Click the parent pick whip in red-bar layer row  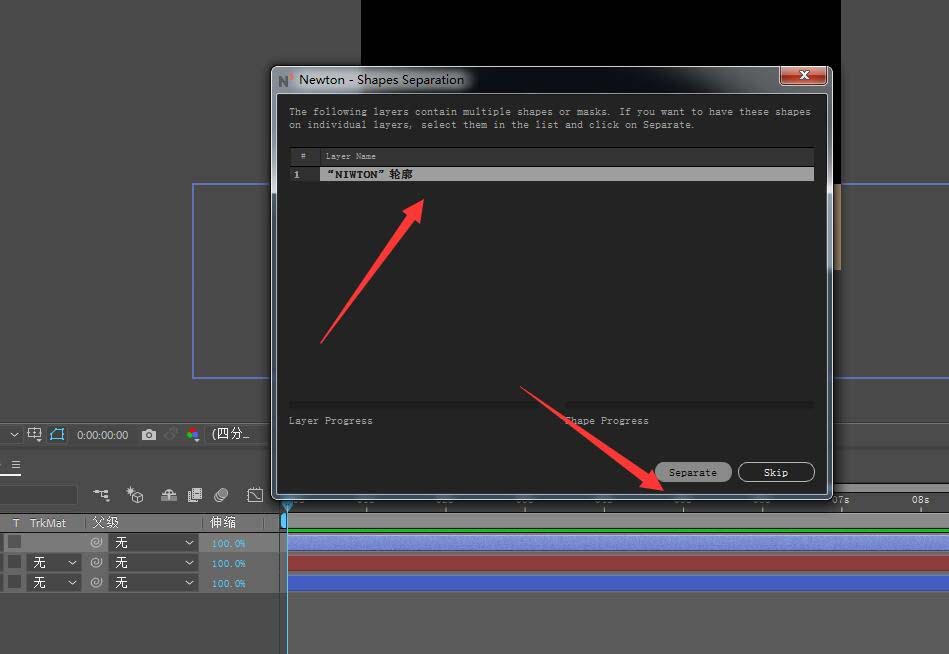[x=96, y=563]
